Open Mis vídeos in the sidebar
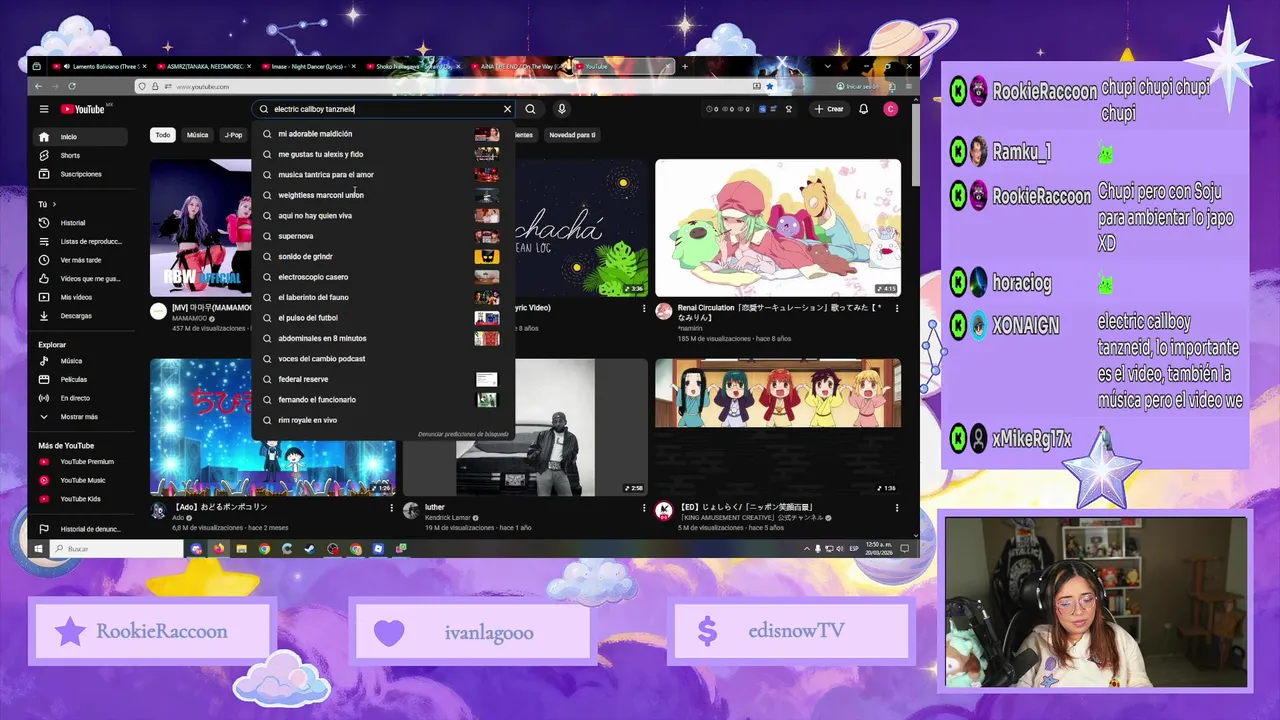1280x720 pixels. [80, 297]
